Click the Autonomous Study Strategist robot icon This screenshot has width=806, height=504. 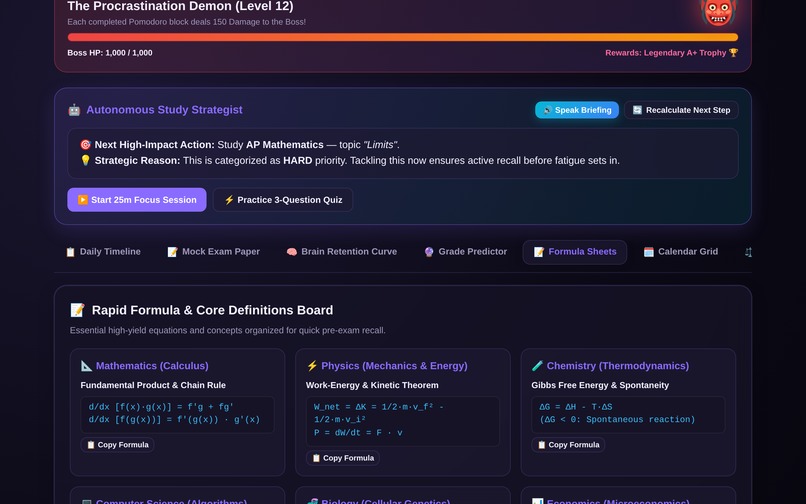click(x=74, y=110)
